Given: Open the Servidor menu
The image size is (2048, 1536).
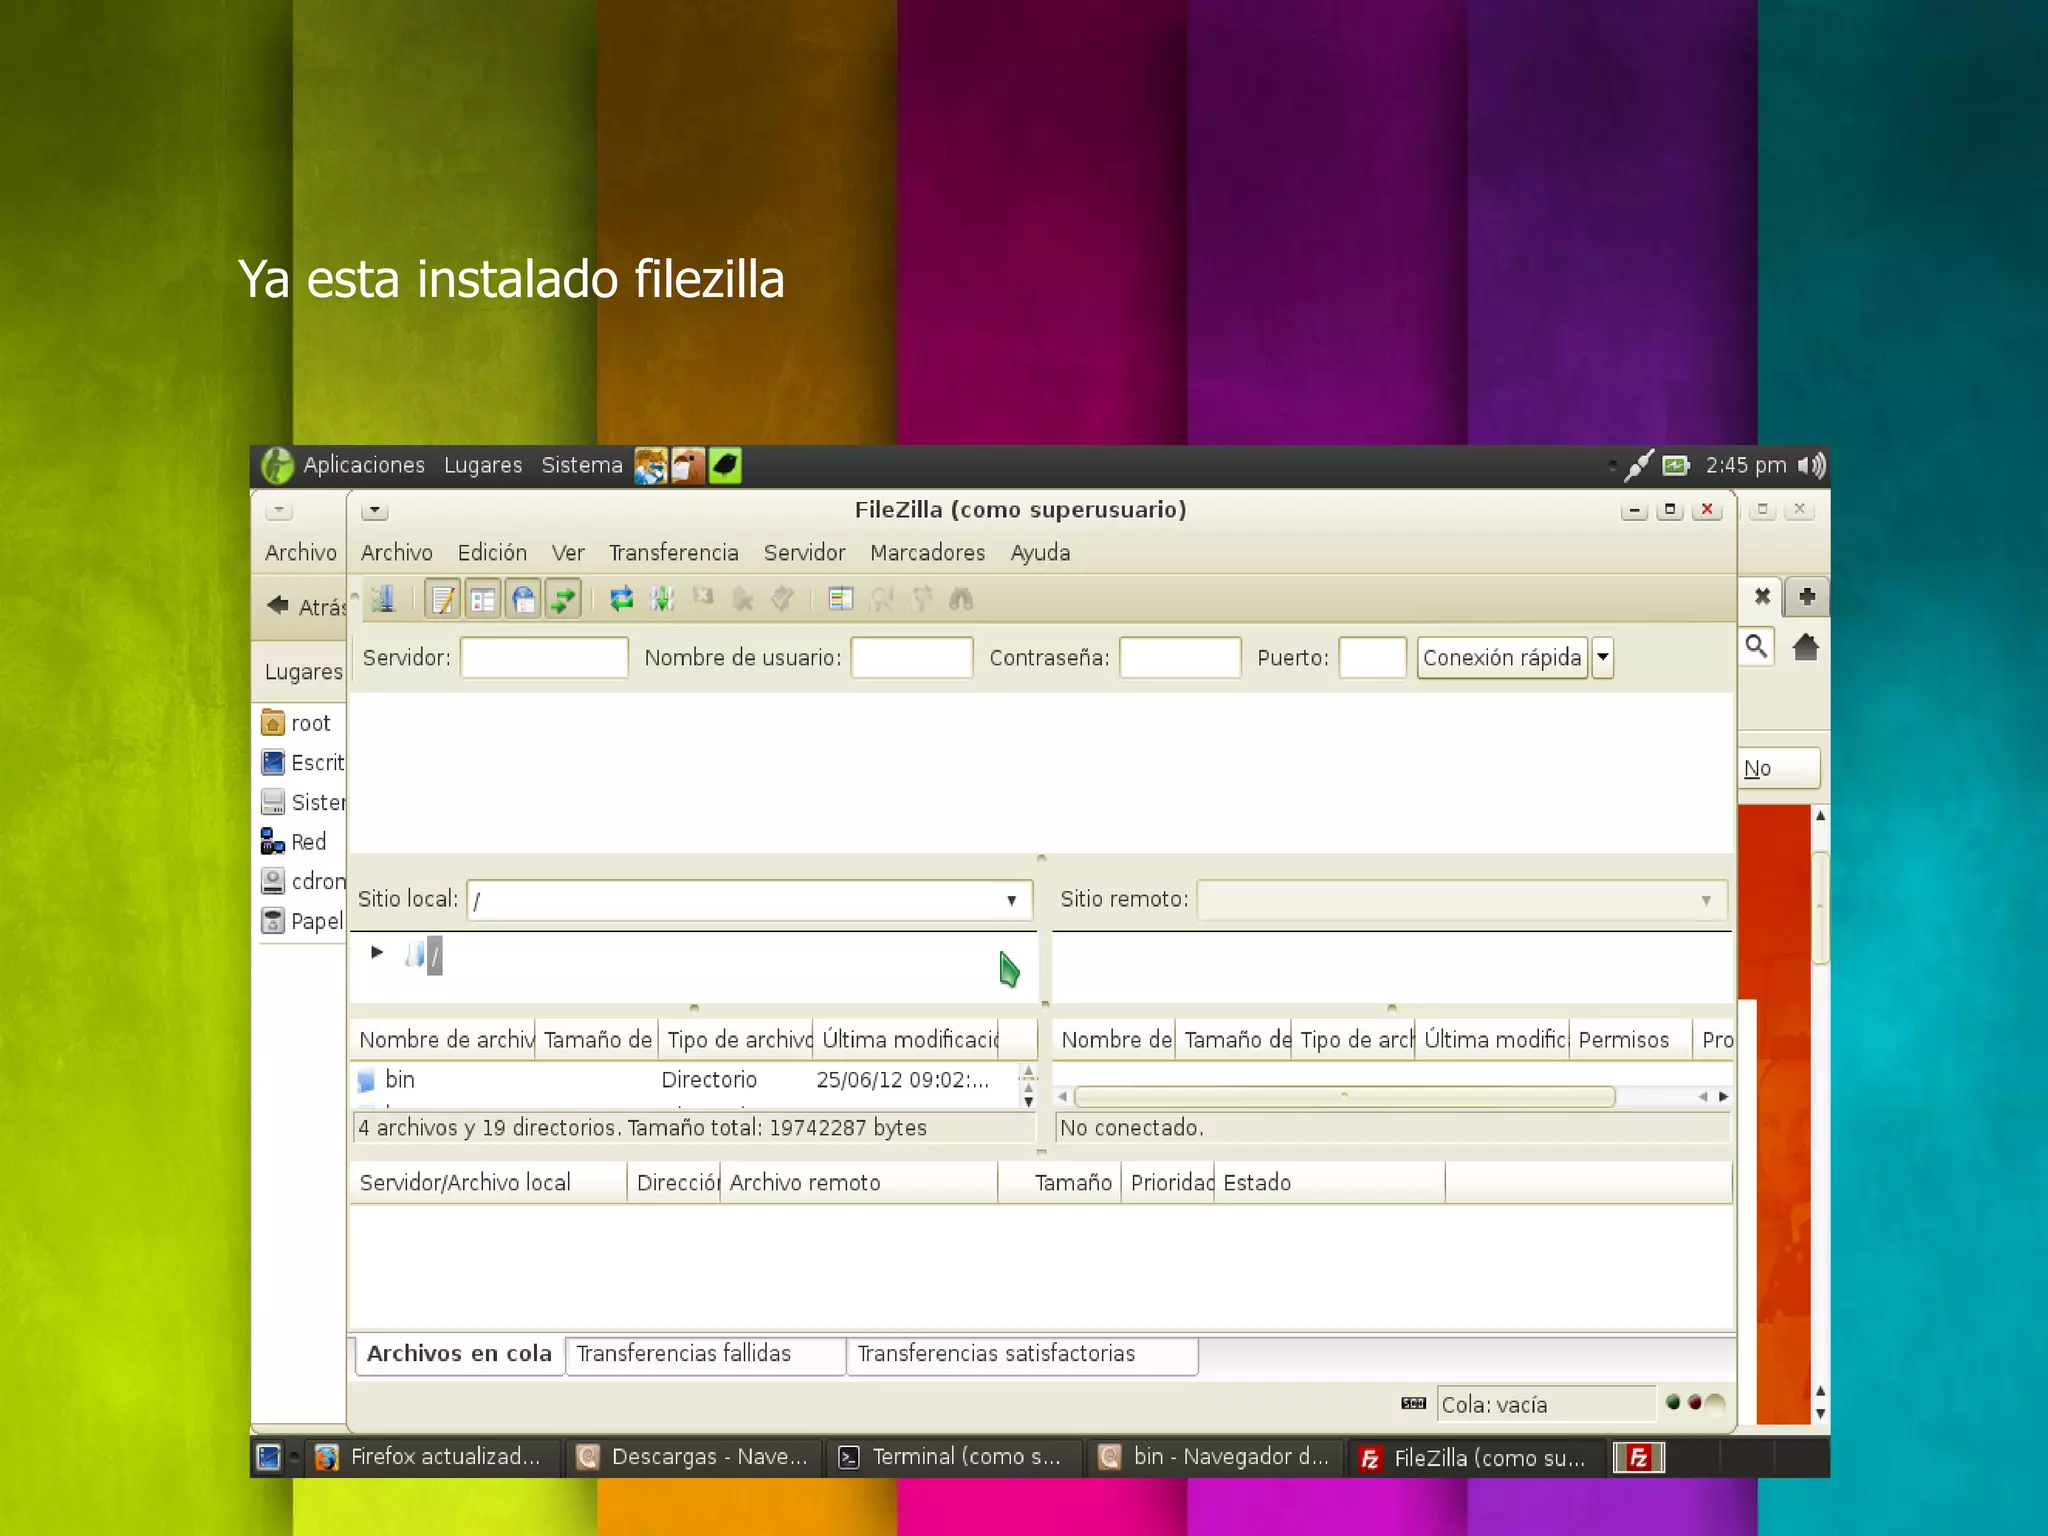Looking at the screenshot, I should tap(804, 552).
